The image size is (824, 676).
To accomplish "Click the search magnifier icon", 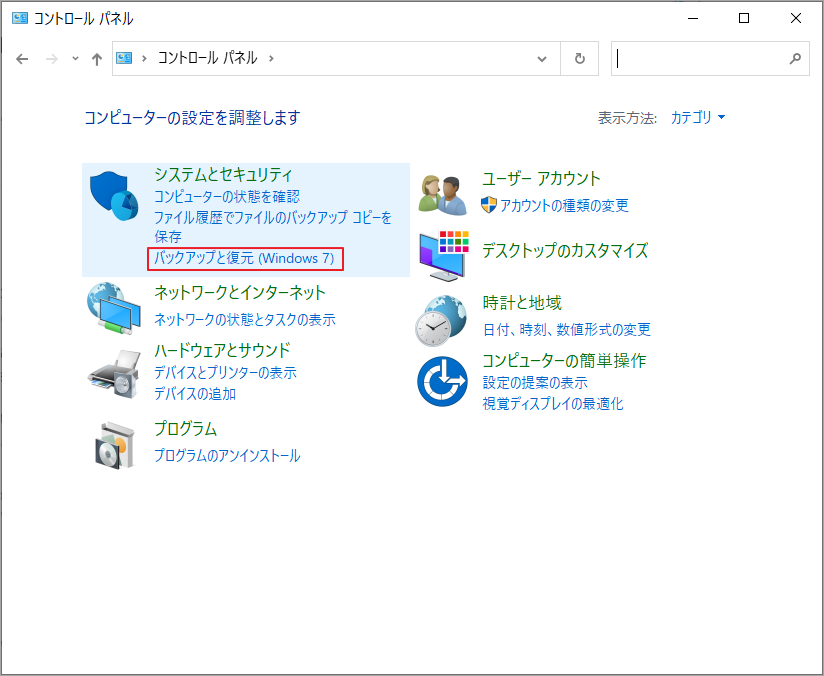I will (795, 58).
